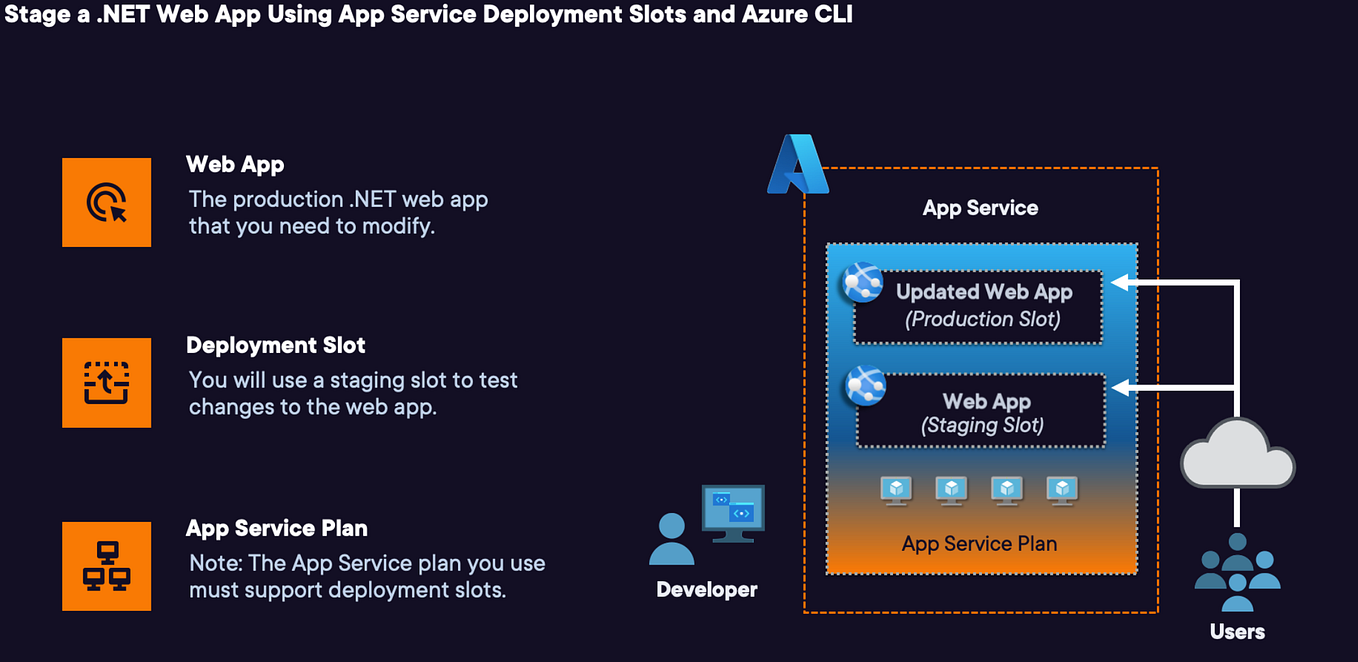Click the diagram title heading text
1358x662 pixels.
pyautogui.click(x=428, y=14)
